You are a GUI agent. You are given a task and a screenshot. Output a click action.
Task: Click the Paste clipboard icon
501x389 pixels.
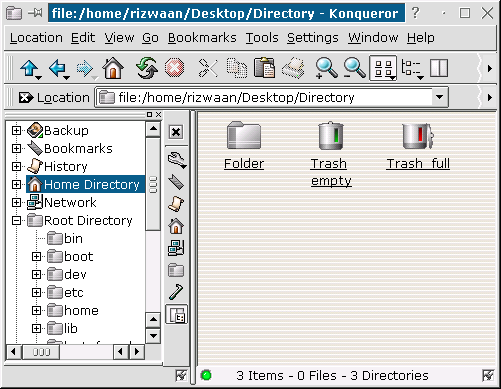pyautogui.click(x=264, y=68)
